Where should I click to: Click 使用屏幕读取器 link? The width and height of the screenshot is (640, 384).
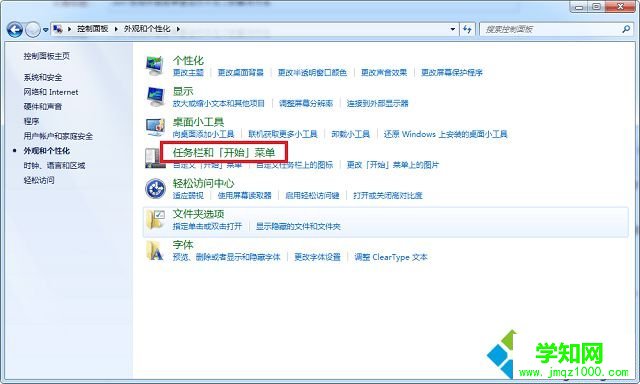coord(244,195)
